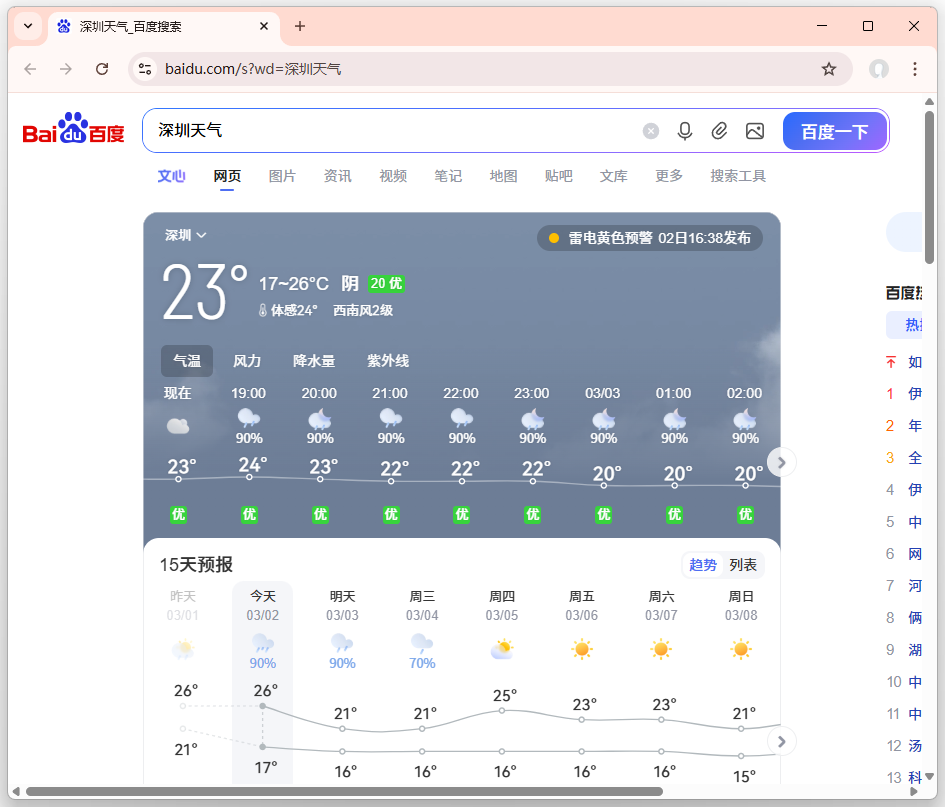Open site permissions via the address bar icon
The height and width of the screenshot is (807, 945).
146,69
